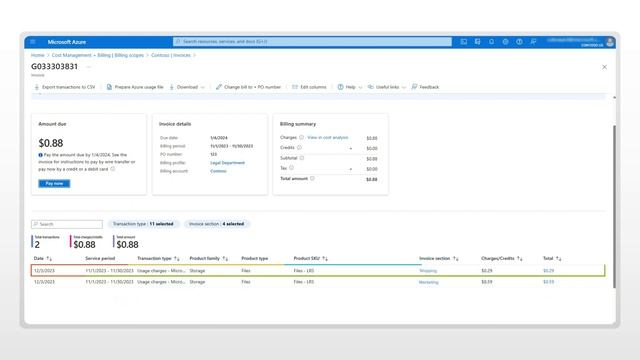
Task: Click the $0.29 total link in the Shipping row
Action: point(549,271)
